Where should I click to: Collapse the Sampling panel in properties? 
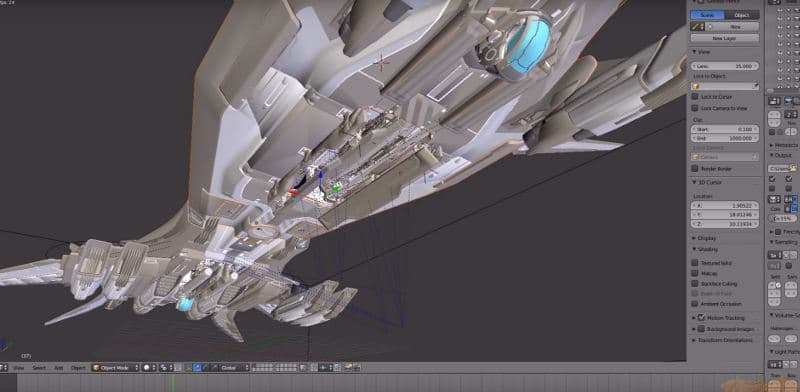pyautogui.click(x=771, y=242)
